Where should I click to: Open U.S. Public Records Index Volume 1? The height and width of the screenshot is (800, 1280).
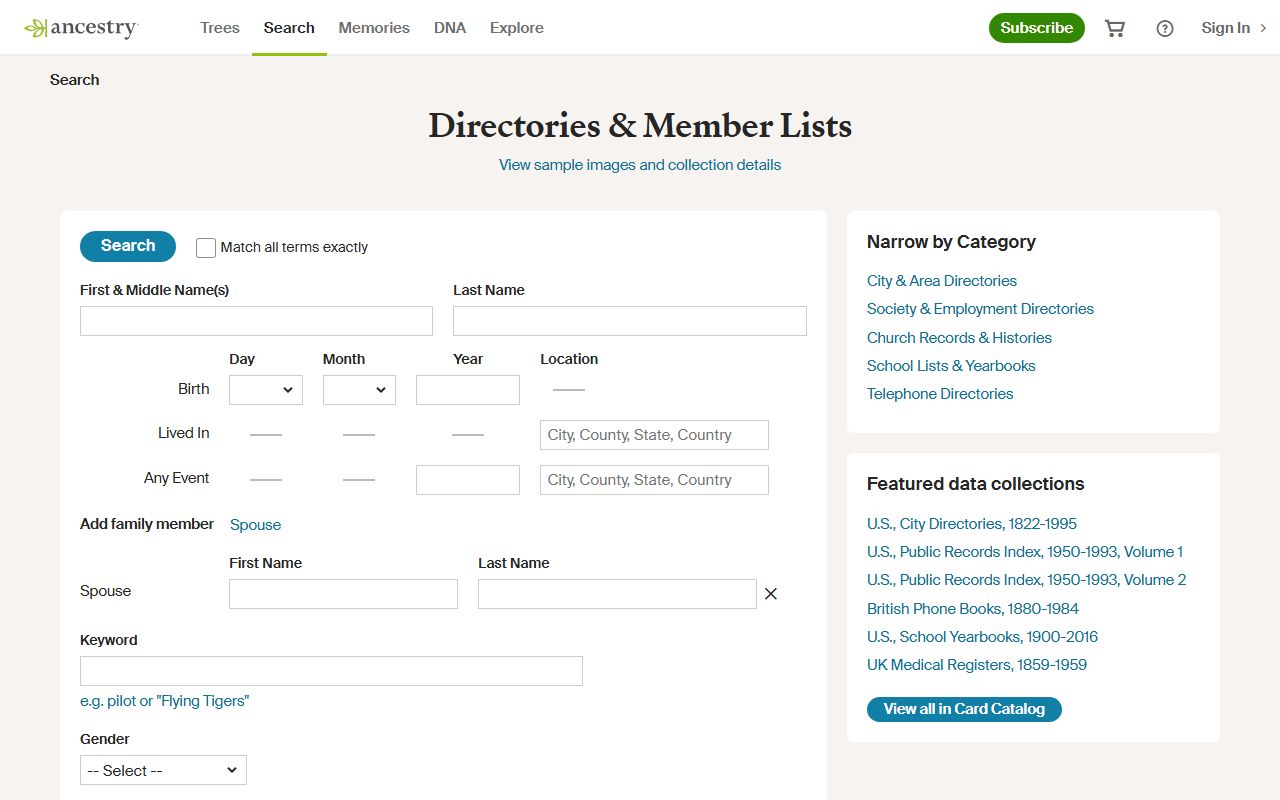(1025, 552)
